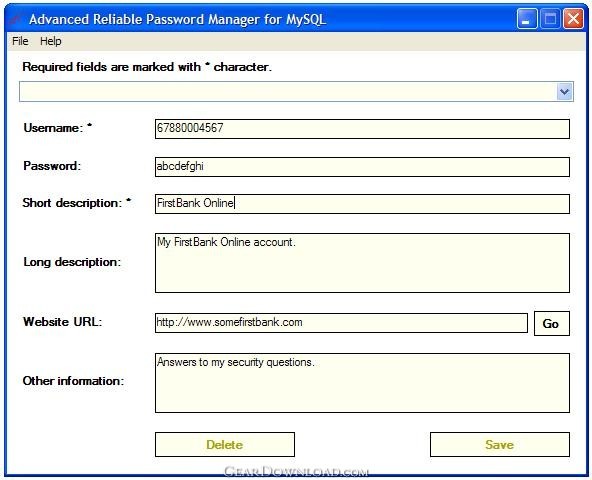Store the entry with the Save button

point(500,445)
